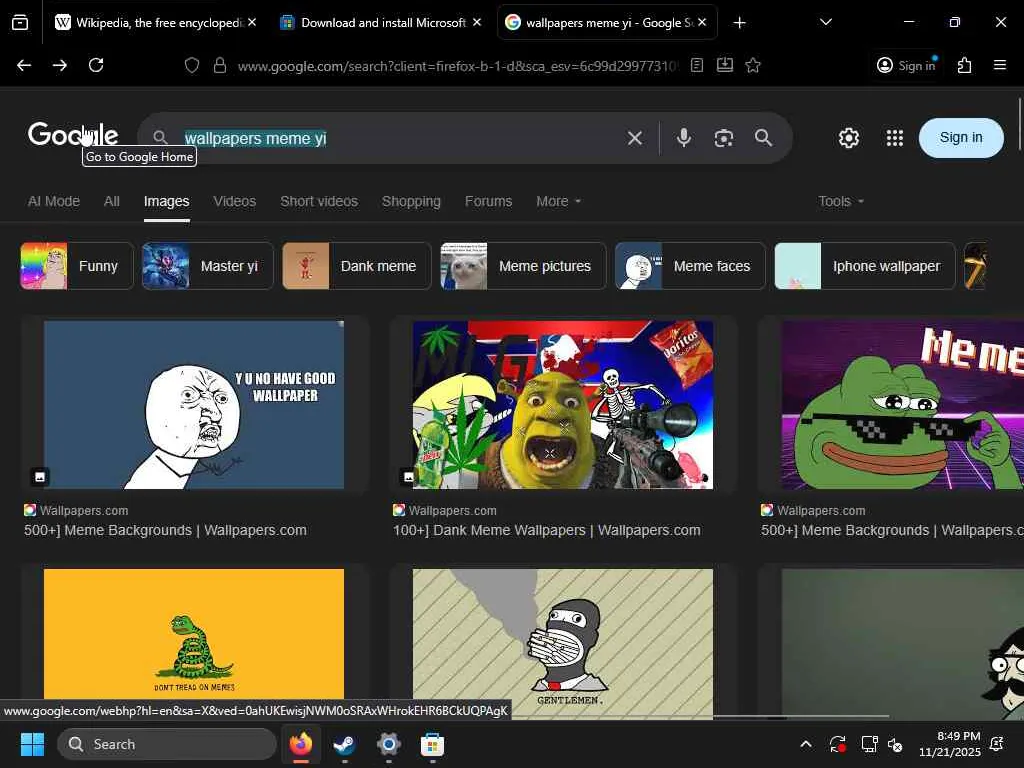This screenshot has width=1024, height=768.
Task: Open Steam from taskbar
Action: 344,744
